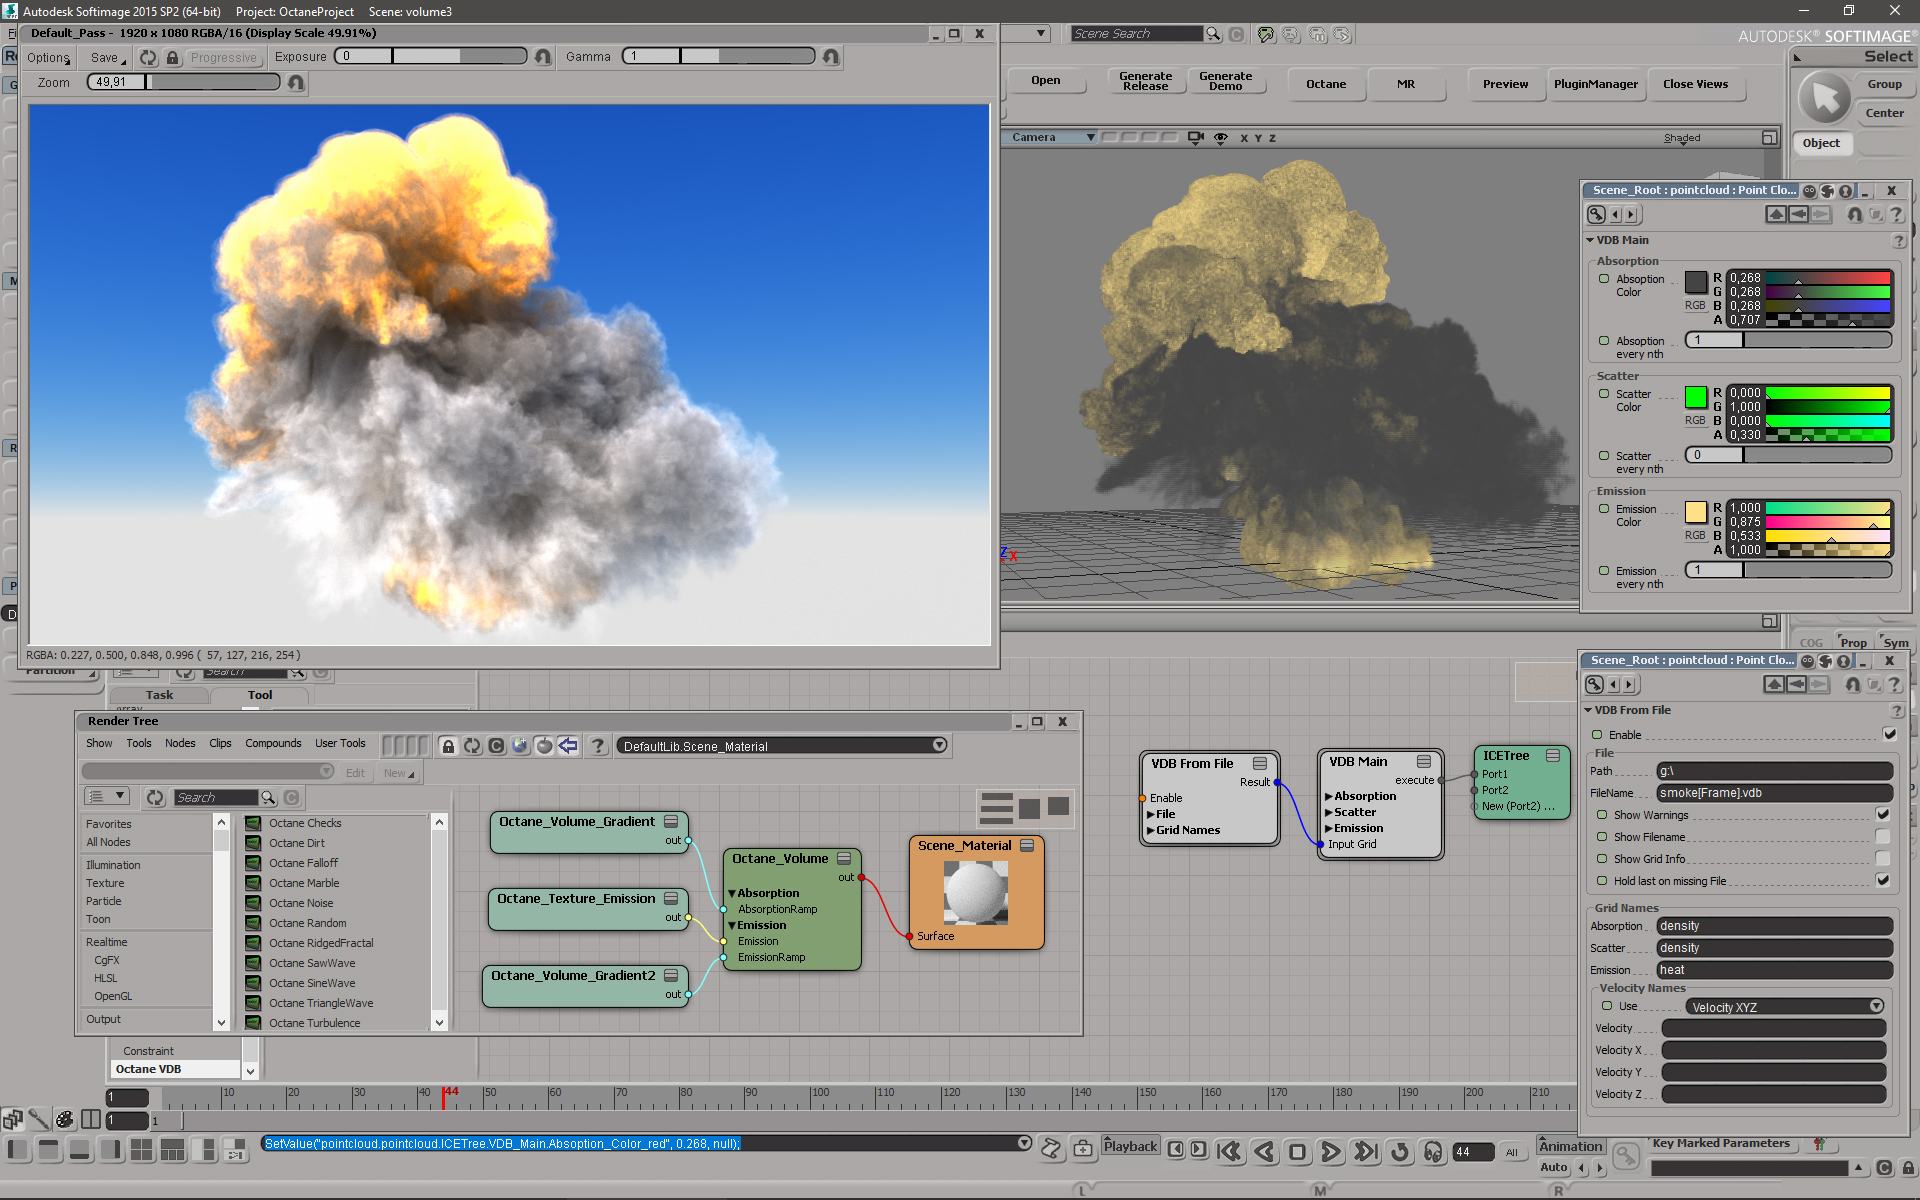Enable the Show Grid Info checkbox
The width and height of the screenshot is (1920, 1200).
pos(1883,858)
